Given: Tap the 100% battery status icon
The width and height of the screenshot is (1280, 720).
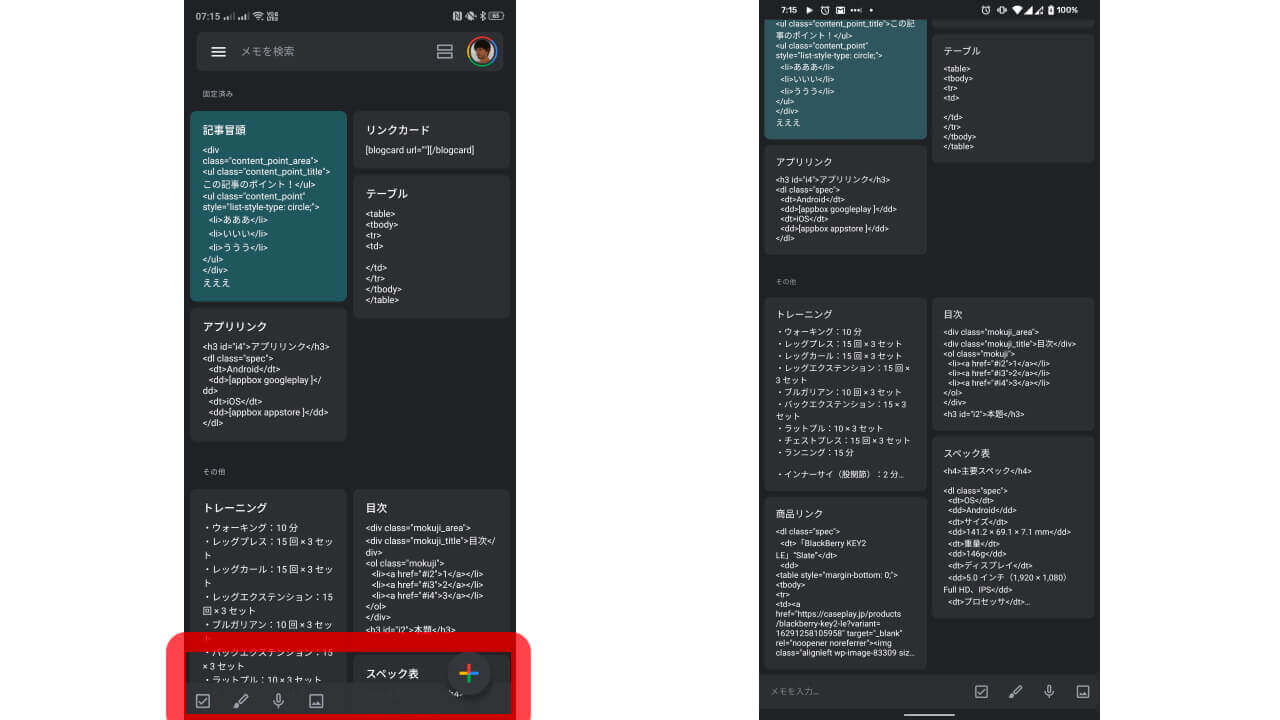Looking at the screenshot, I should coord(1060,10).
